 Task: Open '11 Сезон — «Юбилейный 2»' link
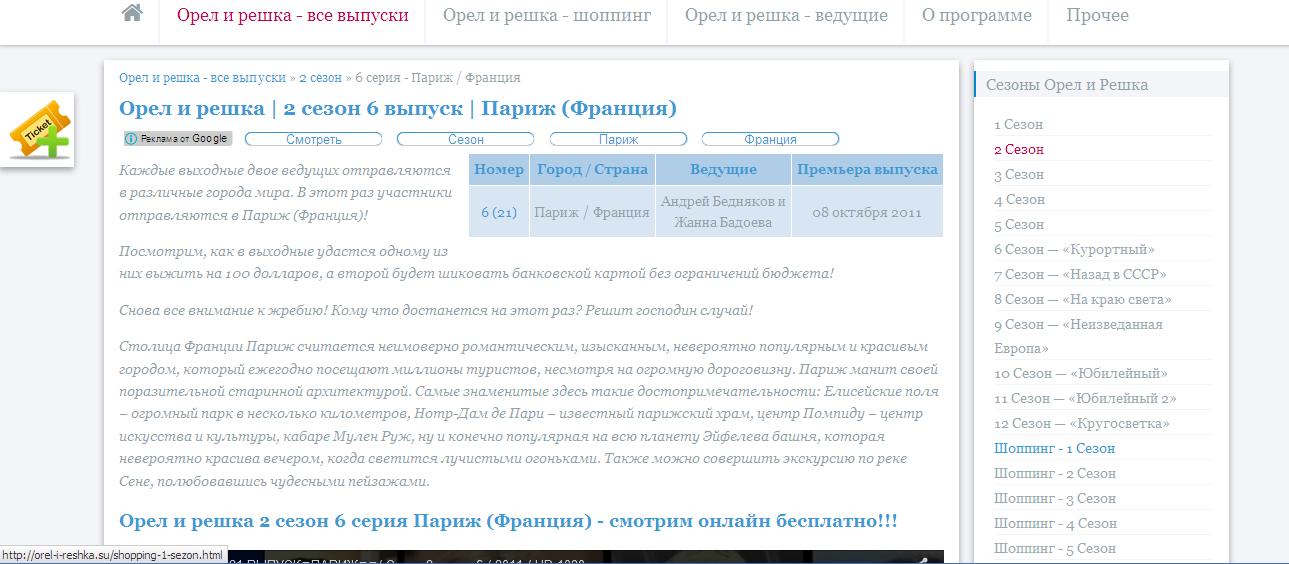(x=1085, y=399)
